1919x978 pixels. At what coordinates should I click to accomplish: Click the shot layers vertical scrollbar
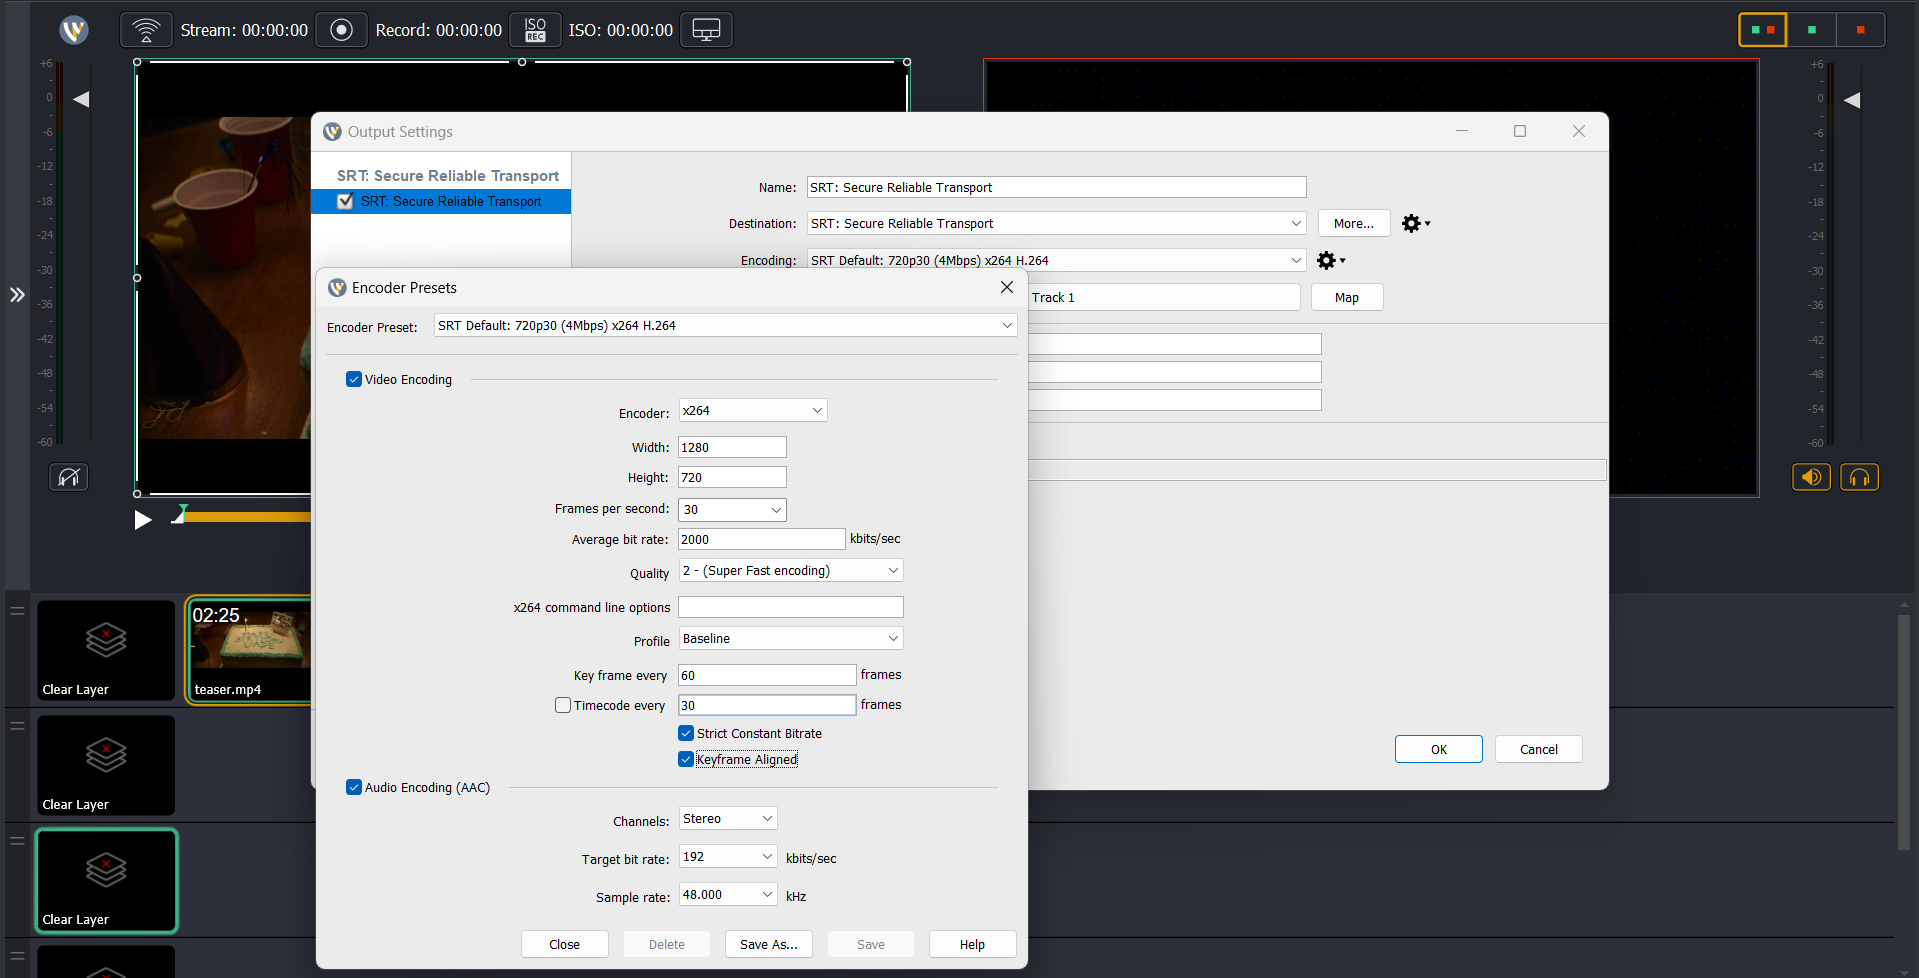click(x=1904, y=730)
